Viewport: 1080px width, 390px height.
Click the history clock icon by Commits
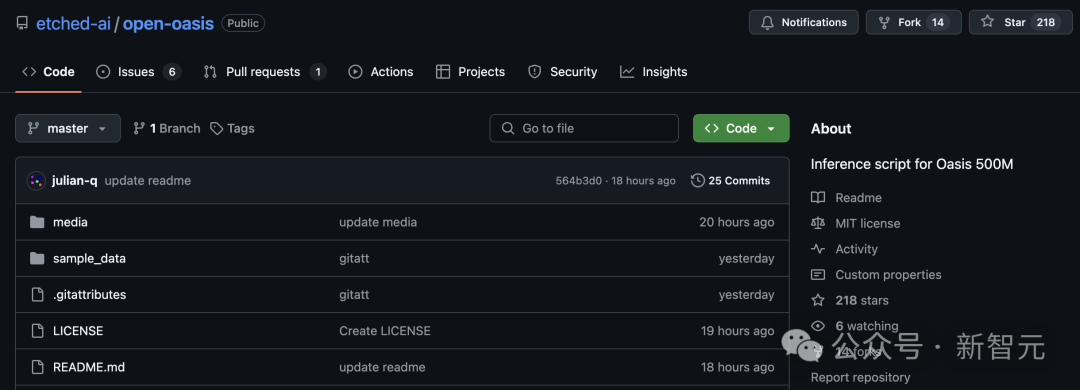tap(698, 181)
